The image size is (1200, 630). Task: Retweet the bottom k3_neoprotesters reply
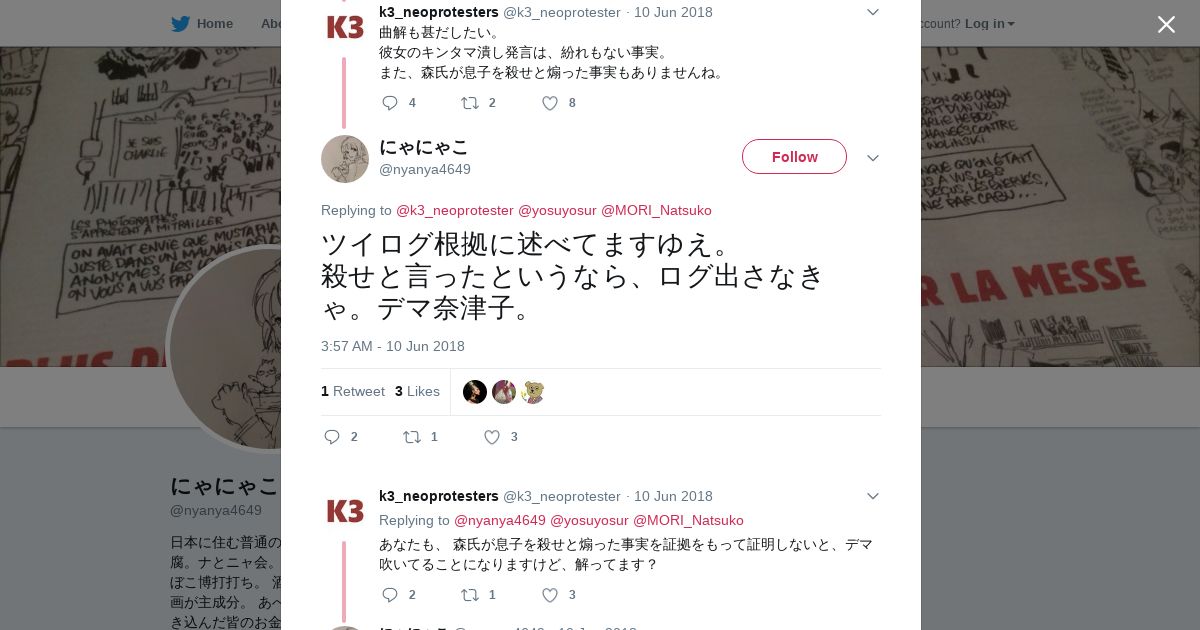pos(469,595)
